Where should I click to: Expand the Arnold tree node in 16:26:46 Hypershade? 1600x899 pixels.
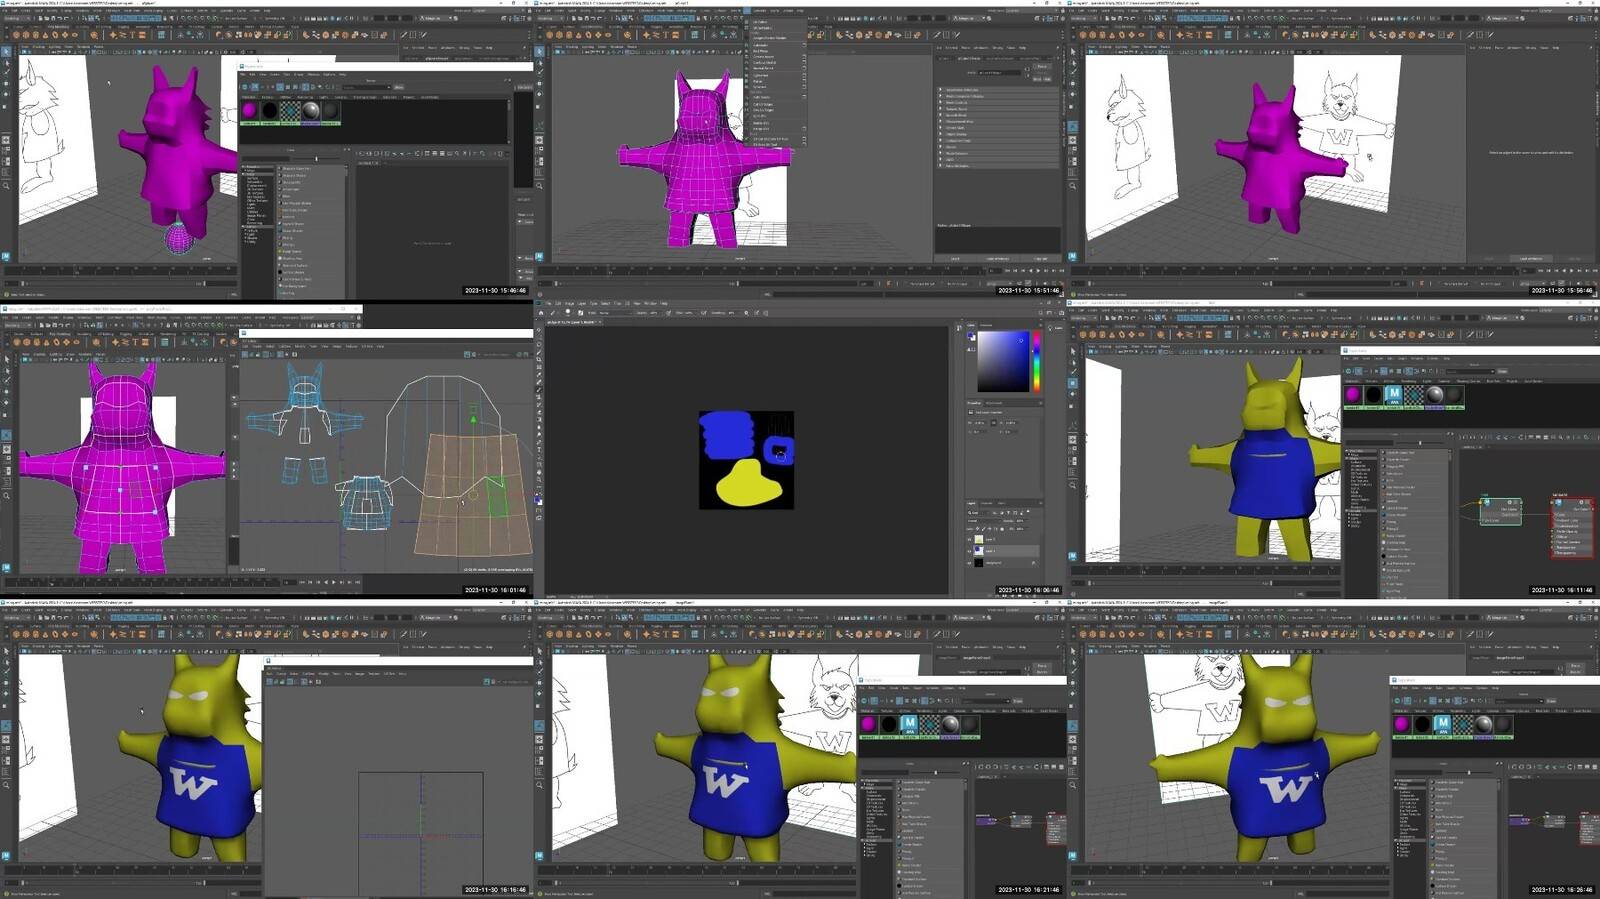(x=1396, y=841)
